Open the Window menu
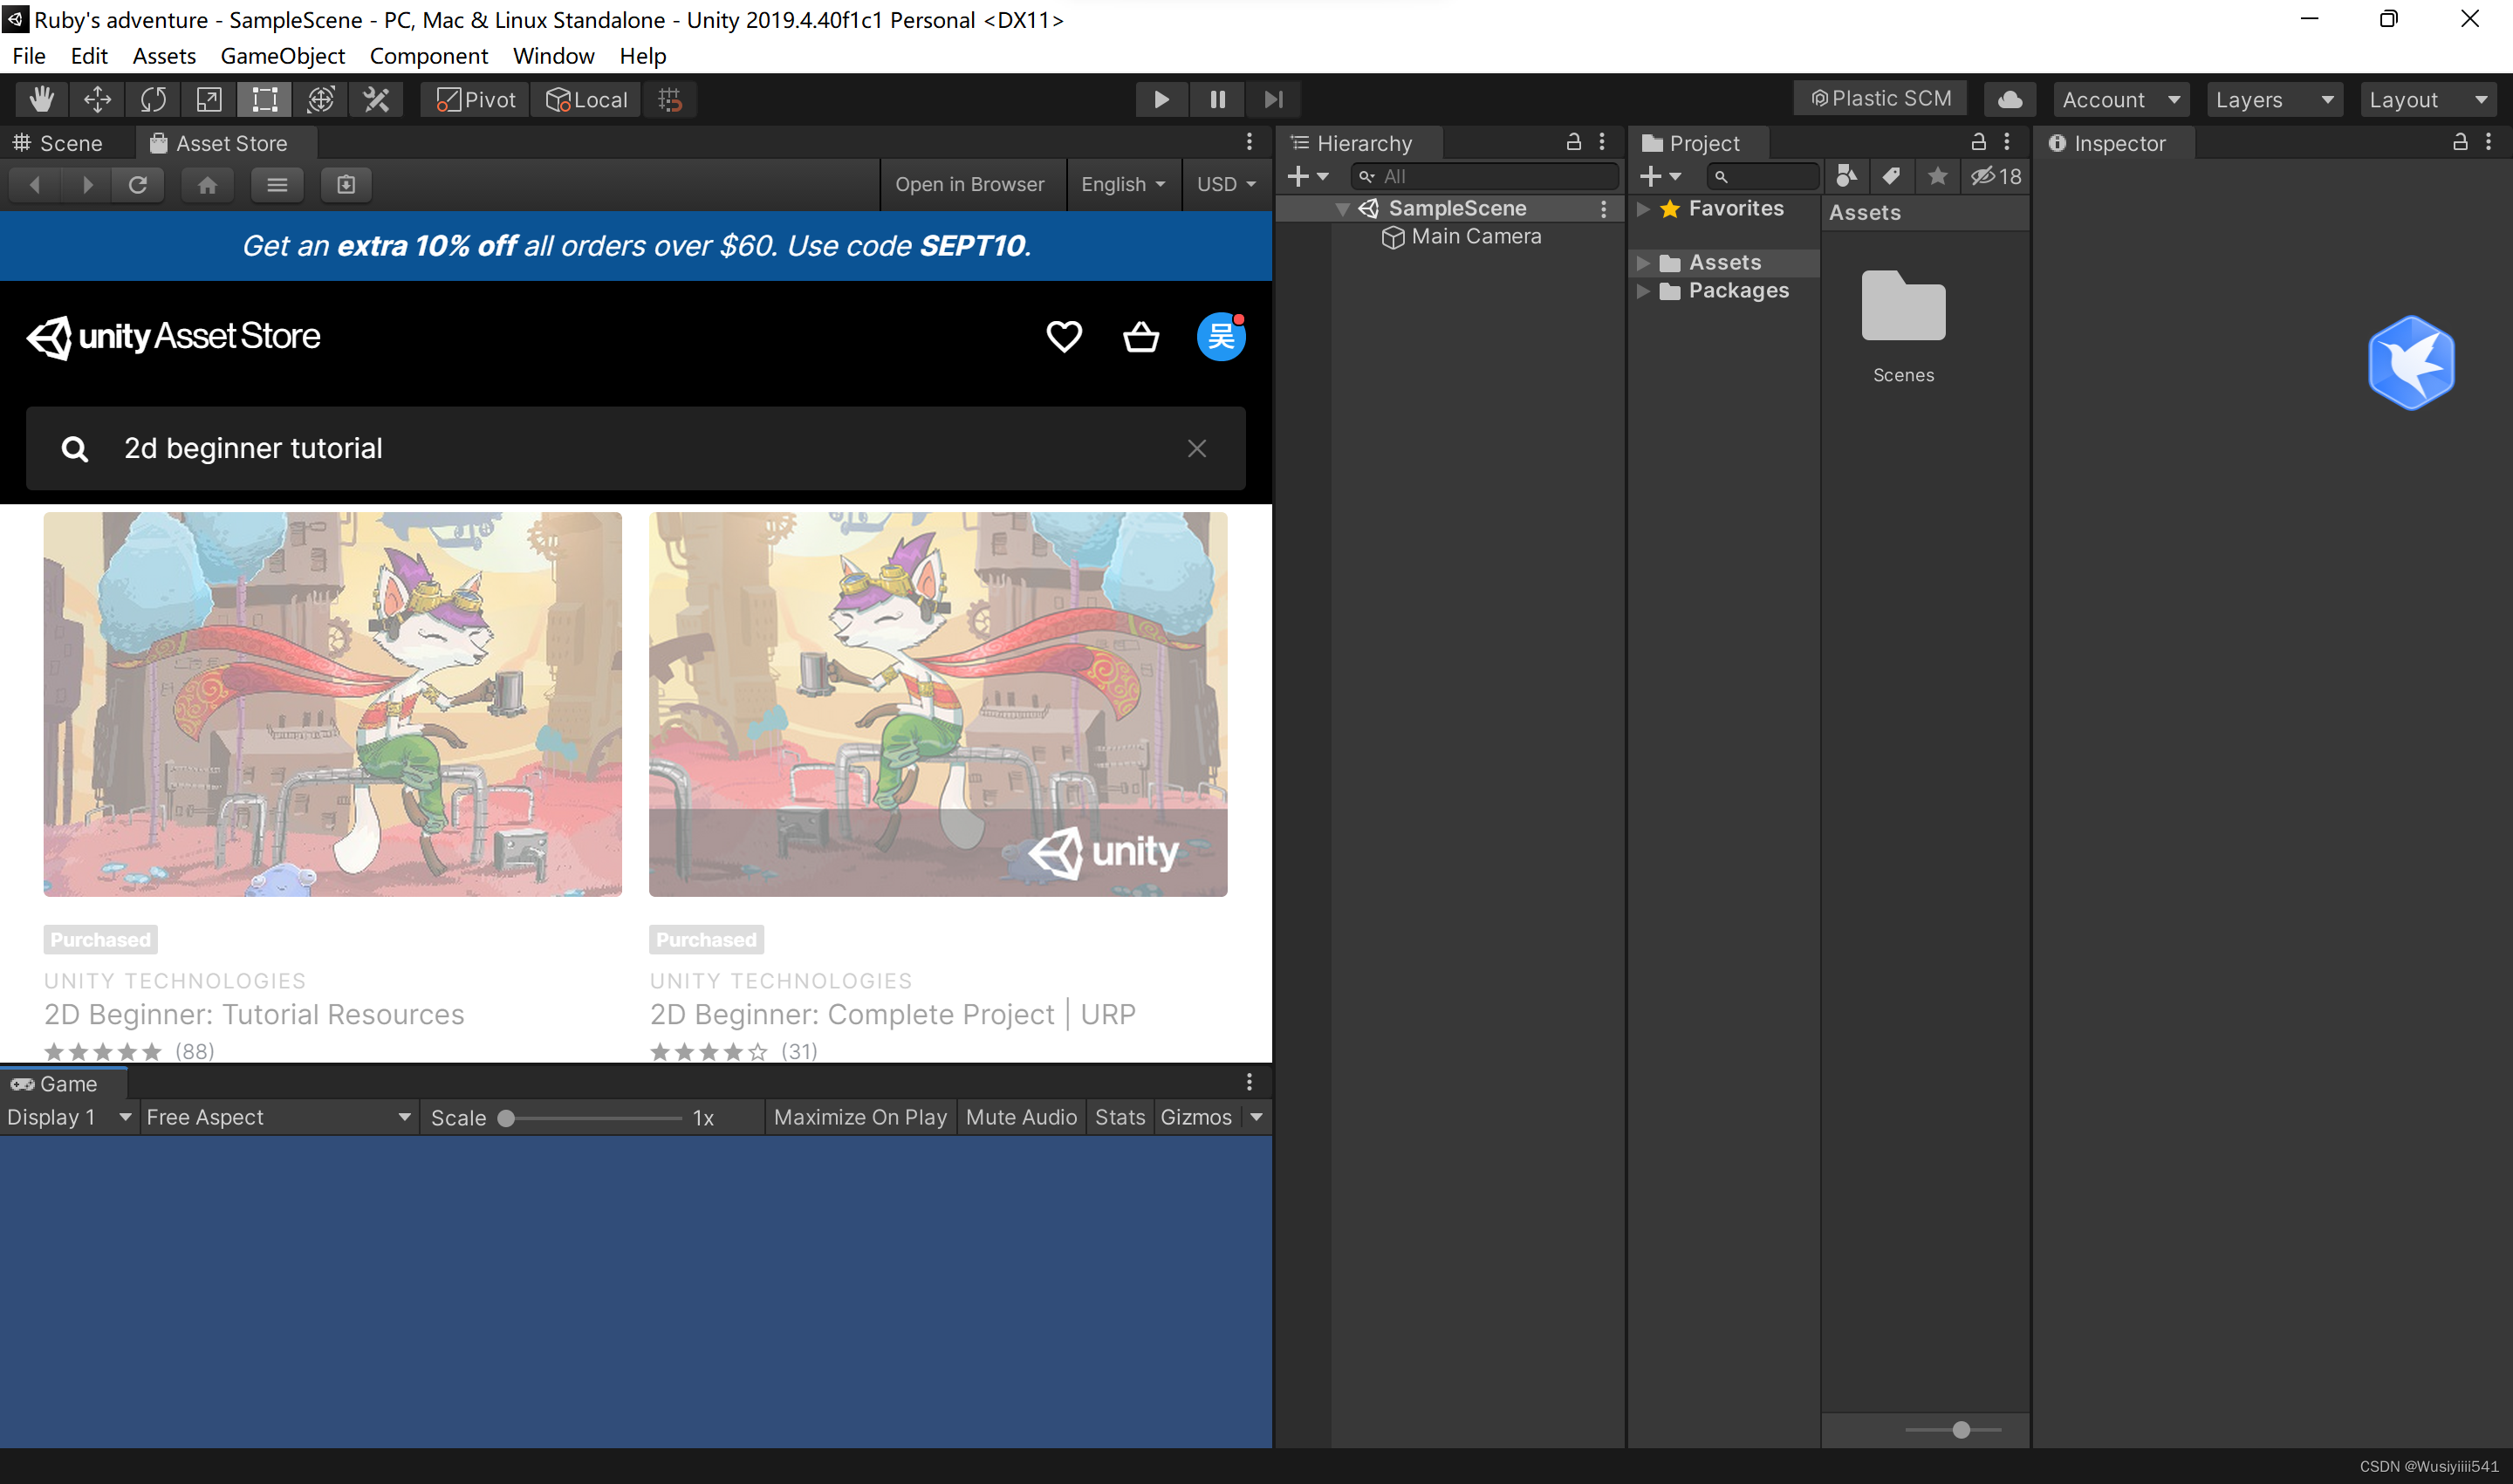The width and height of the screenshot is (2513, 1484). click(553, 56)
